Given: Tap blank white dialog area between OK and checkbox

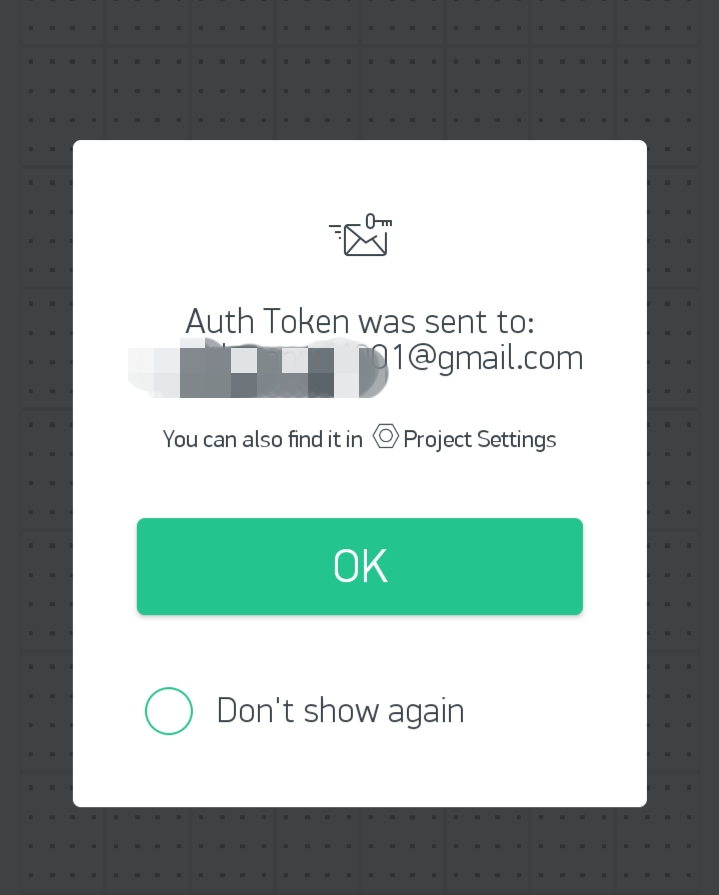Looking at the screenshot, I should pyautogui.click(x=360, y=651).
